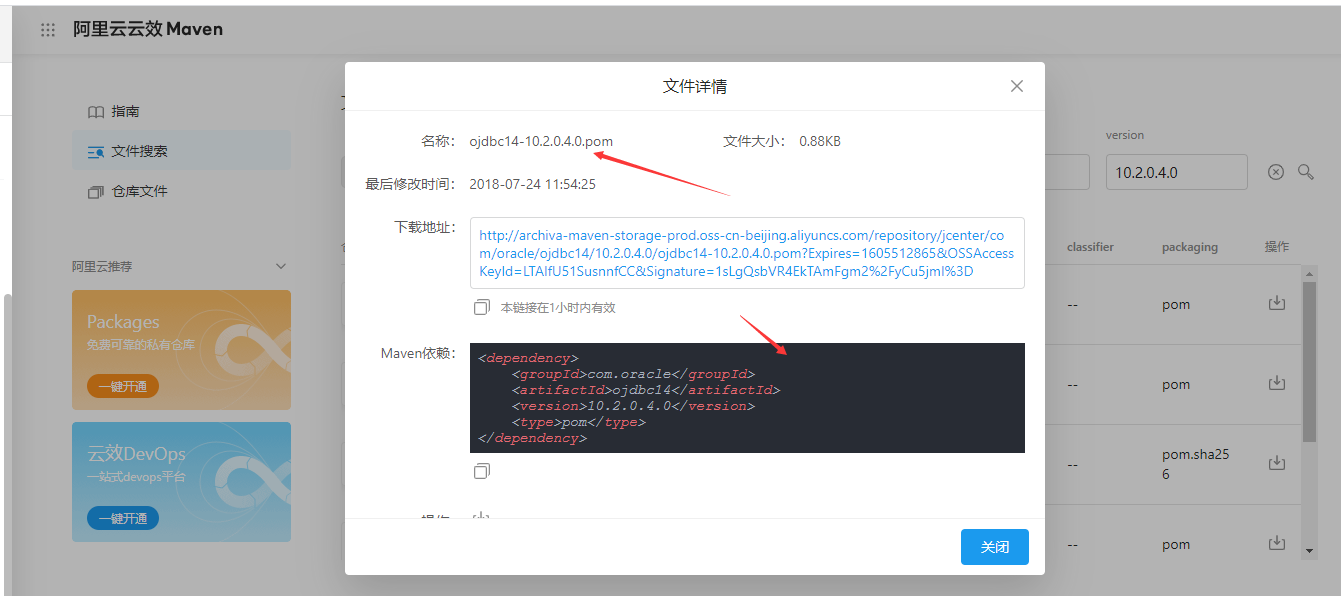Click the 0.88KB file size value
1341x596 pixels.
tap(820, 141)
